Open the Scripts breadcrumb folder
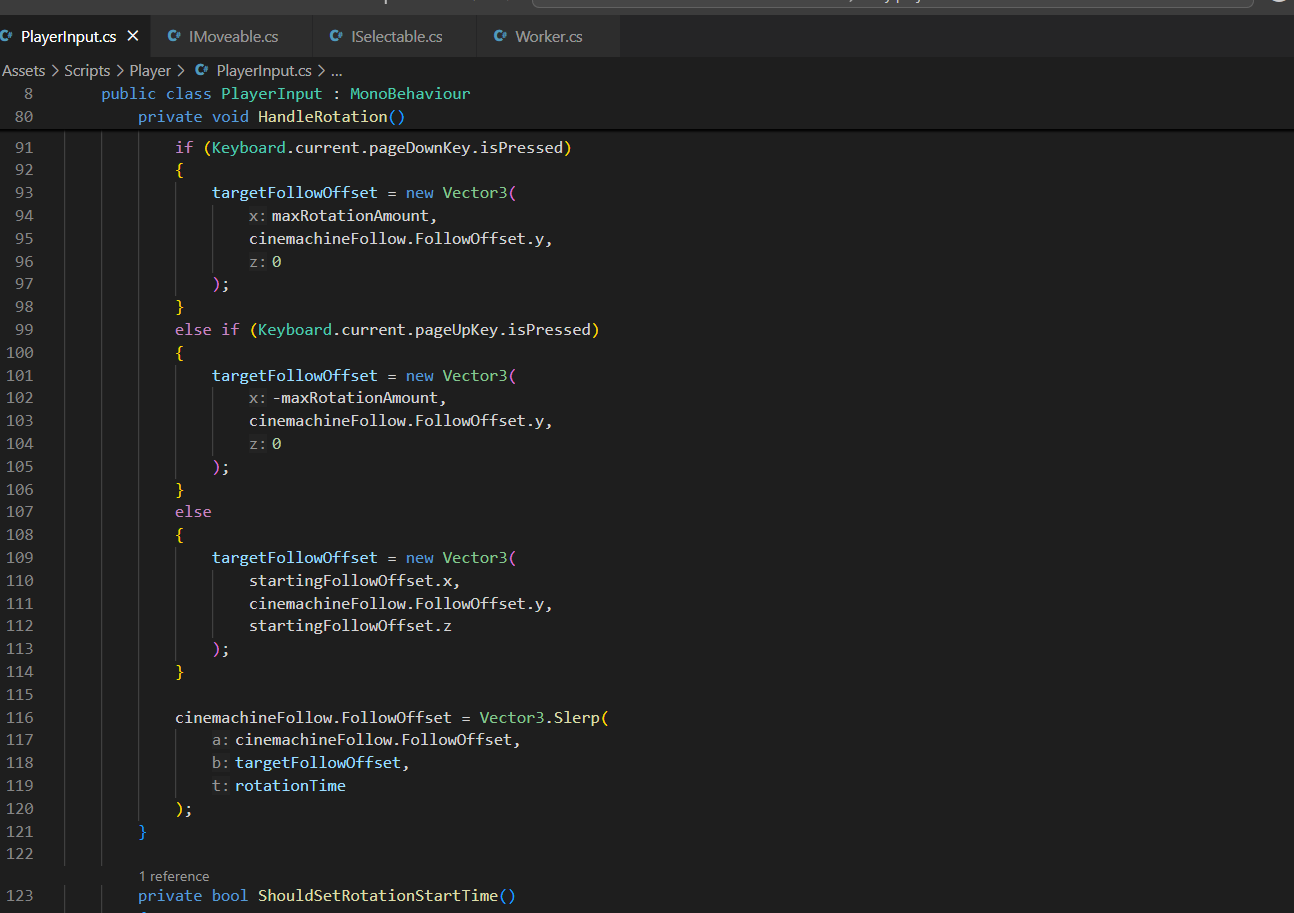This screenshot has height=913, width=1294. click(87, 70)
